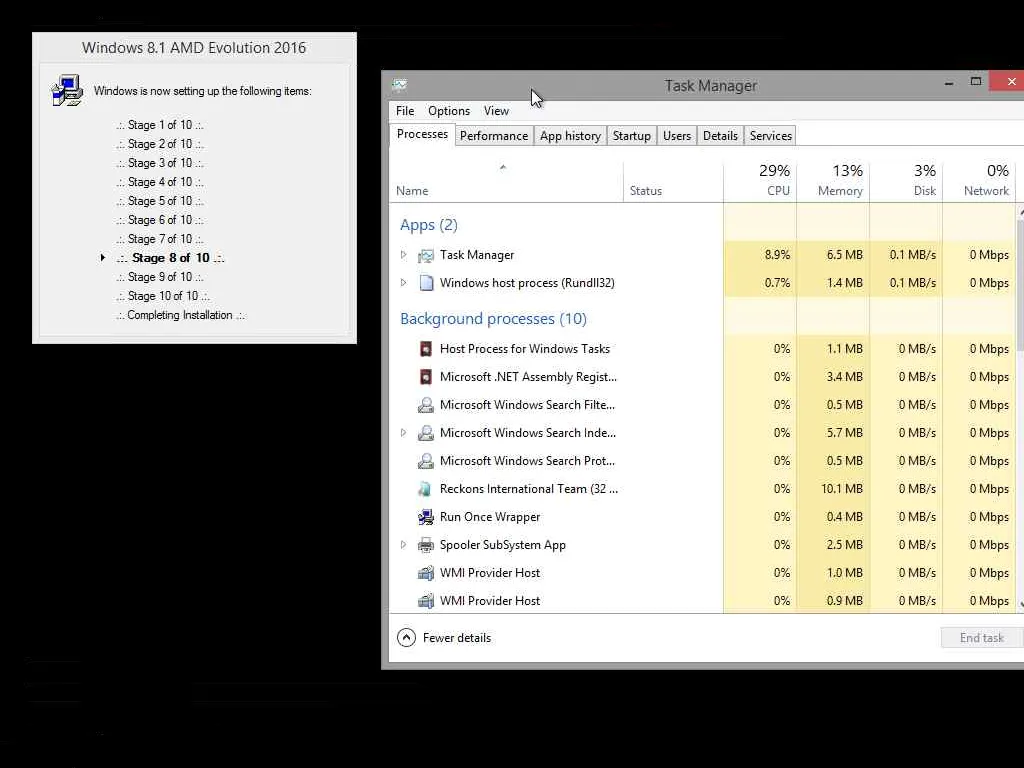
Task: Switch to the Startup tab
Action: tap(632, 136)
